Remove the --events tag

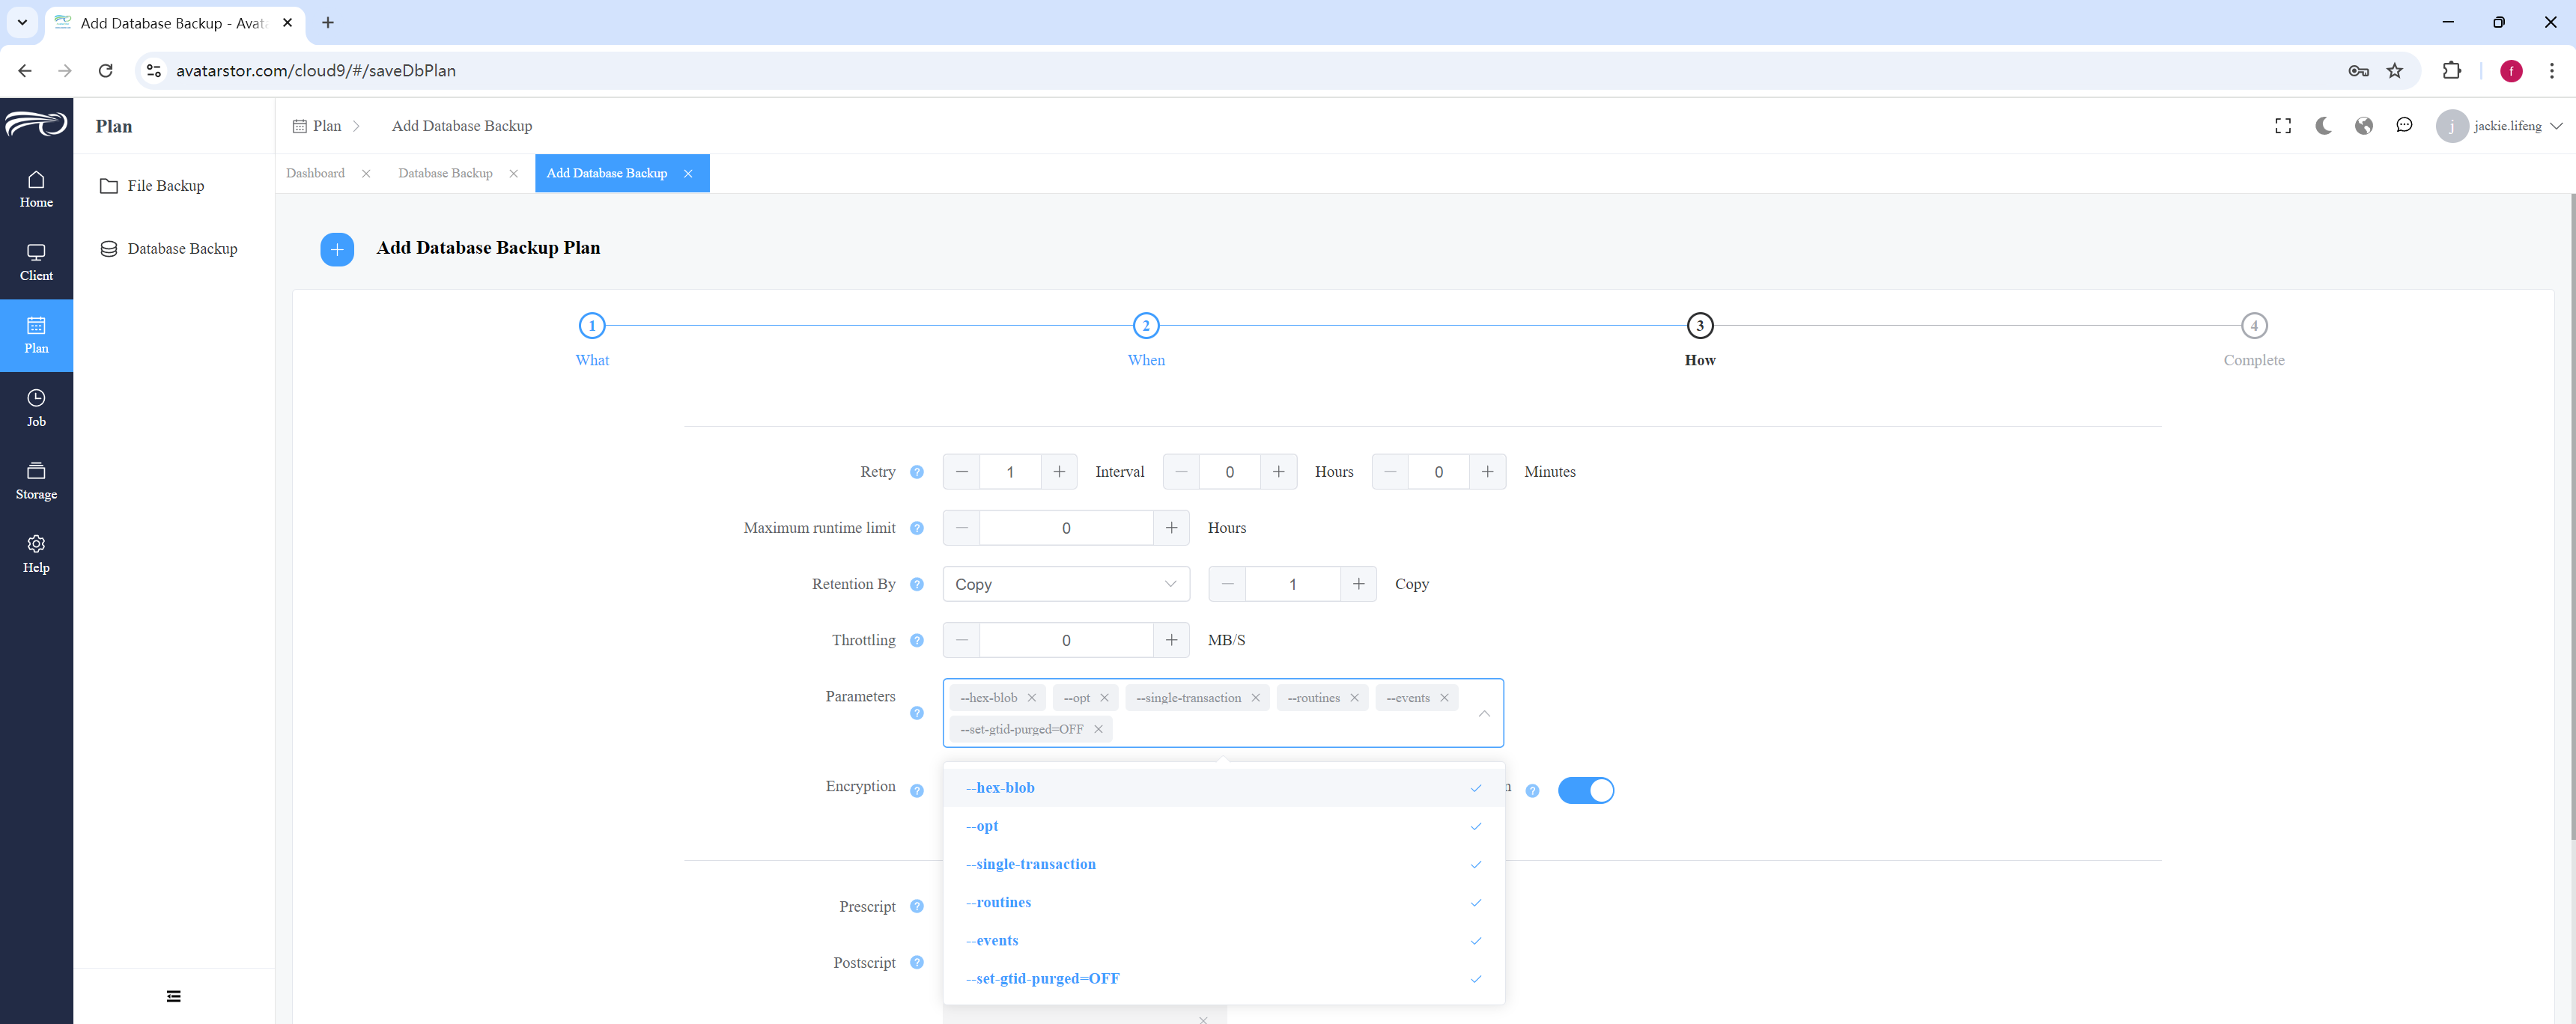coord(1445,698)
